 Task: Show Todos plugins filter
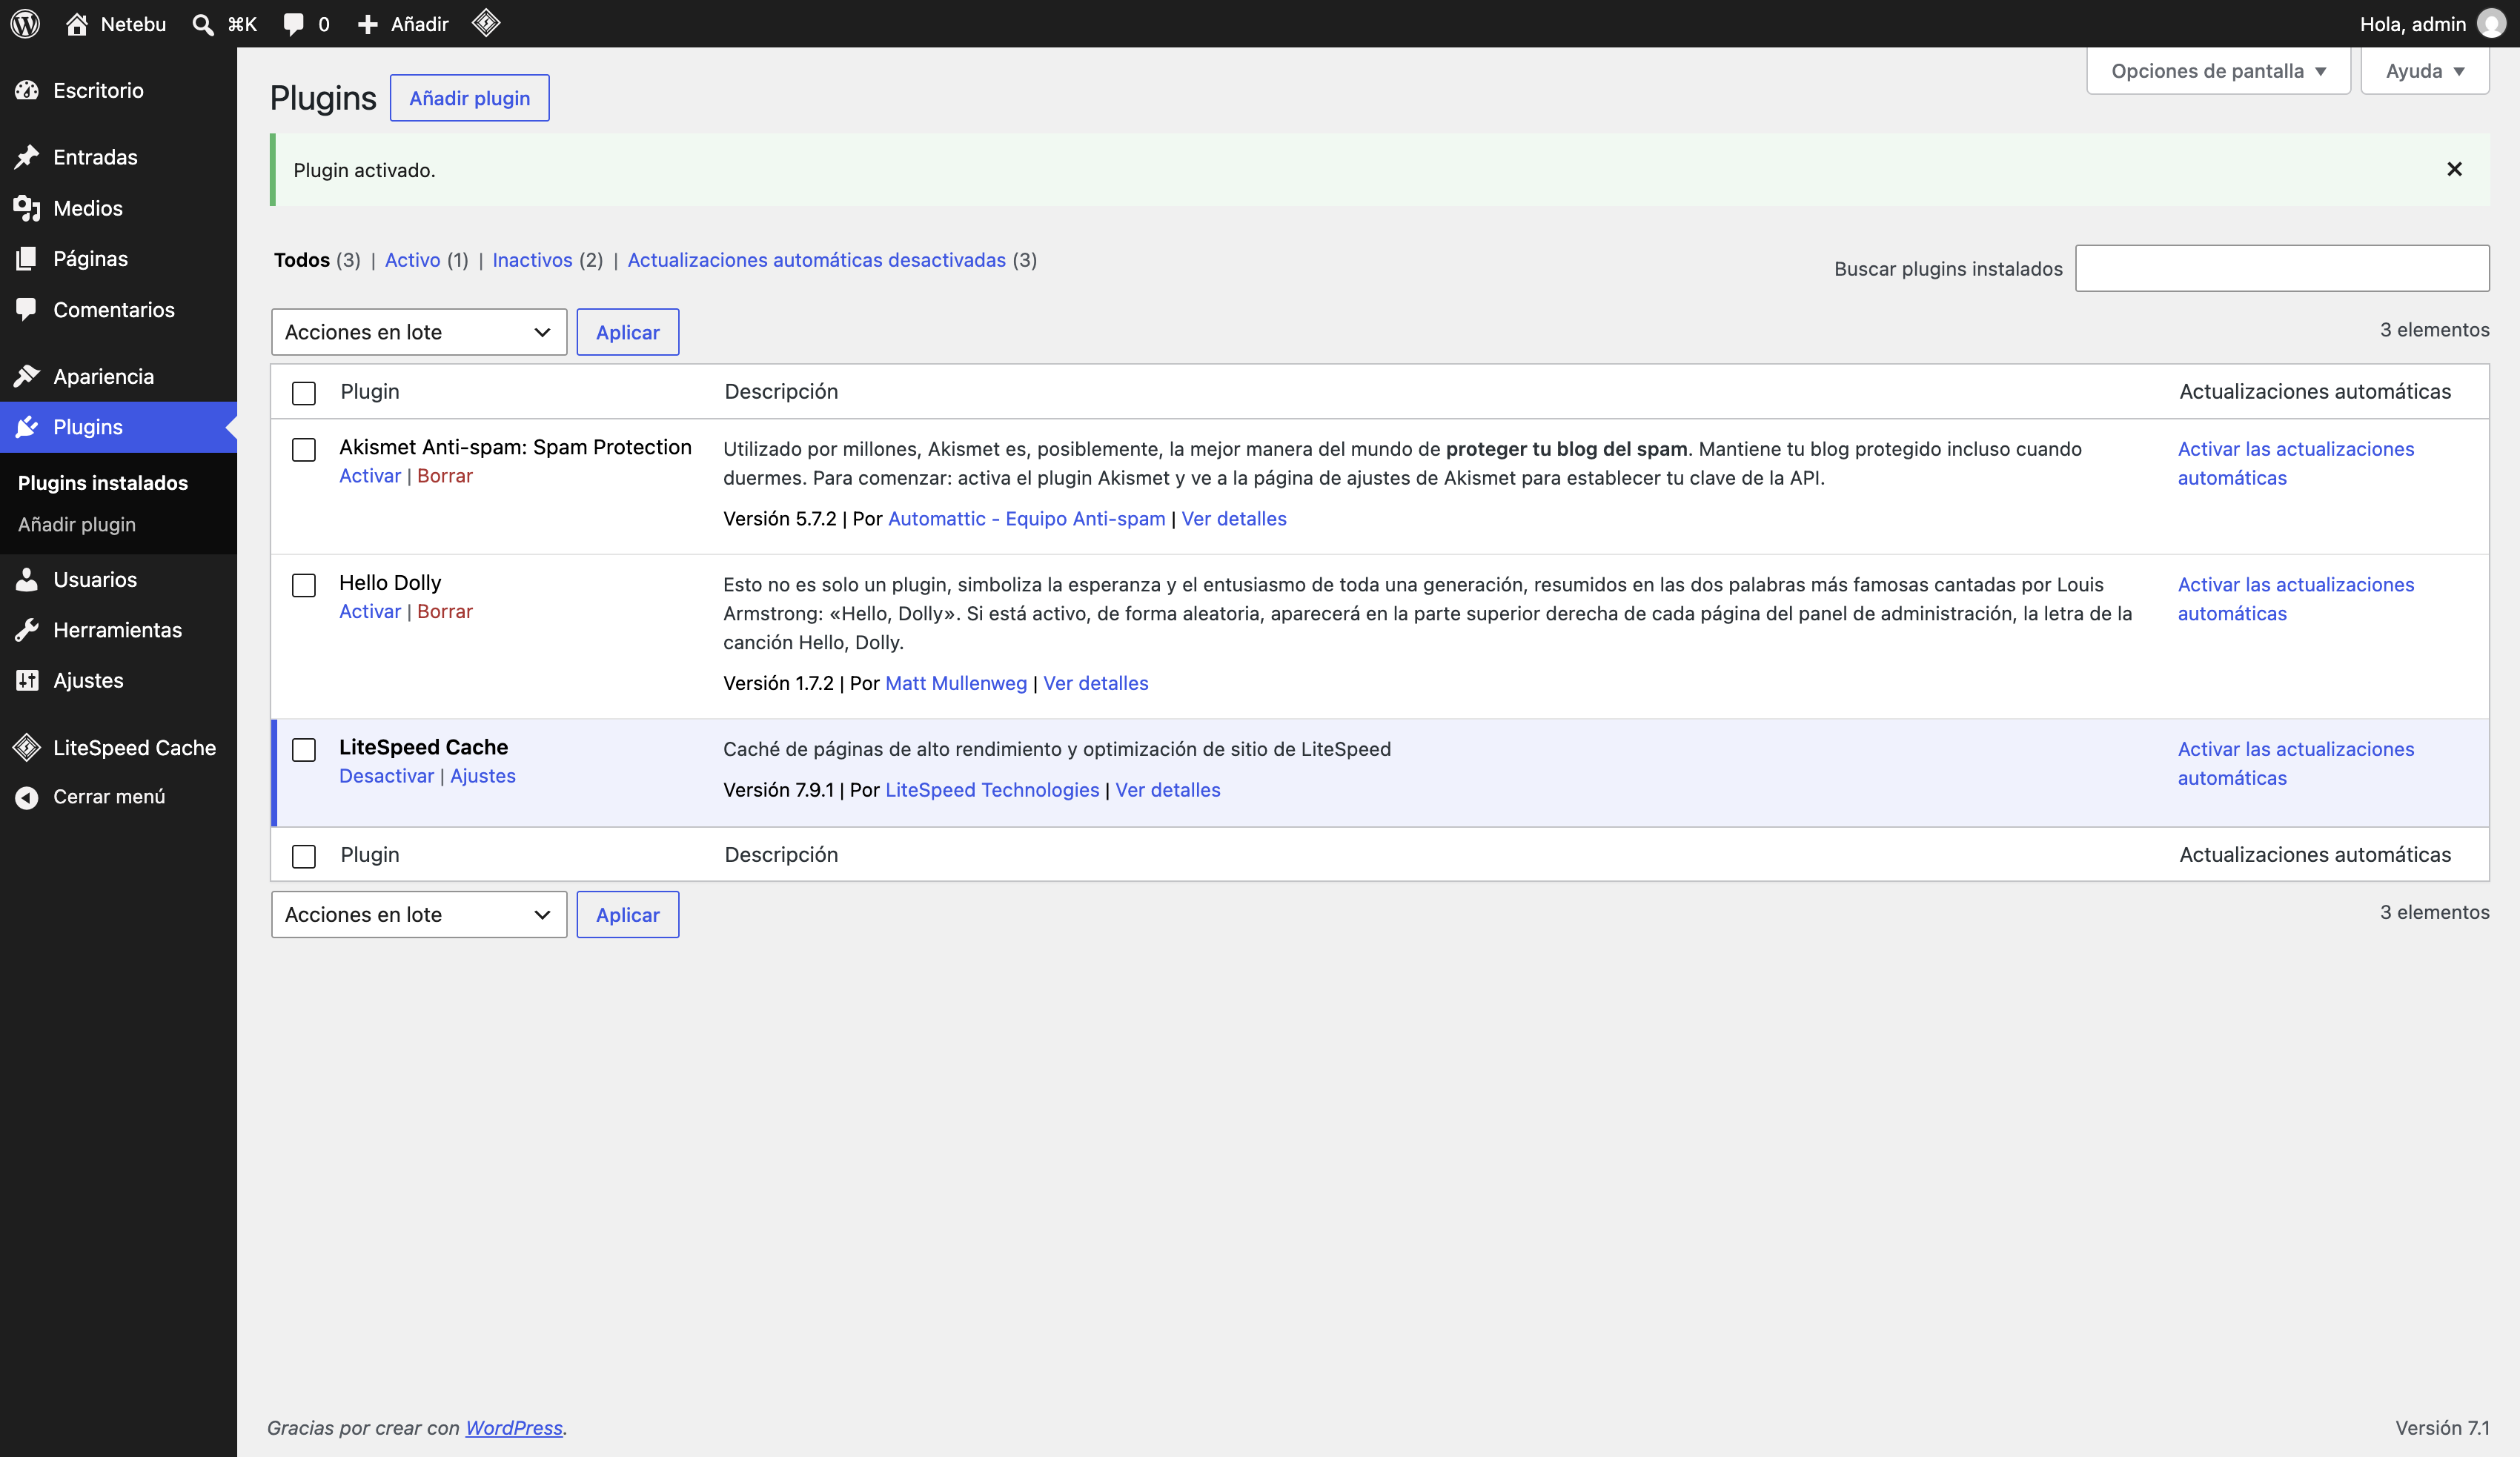tap(302, 260)
